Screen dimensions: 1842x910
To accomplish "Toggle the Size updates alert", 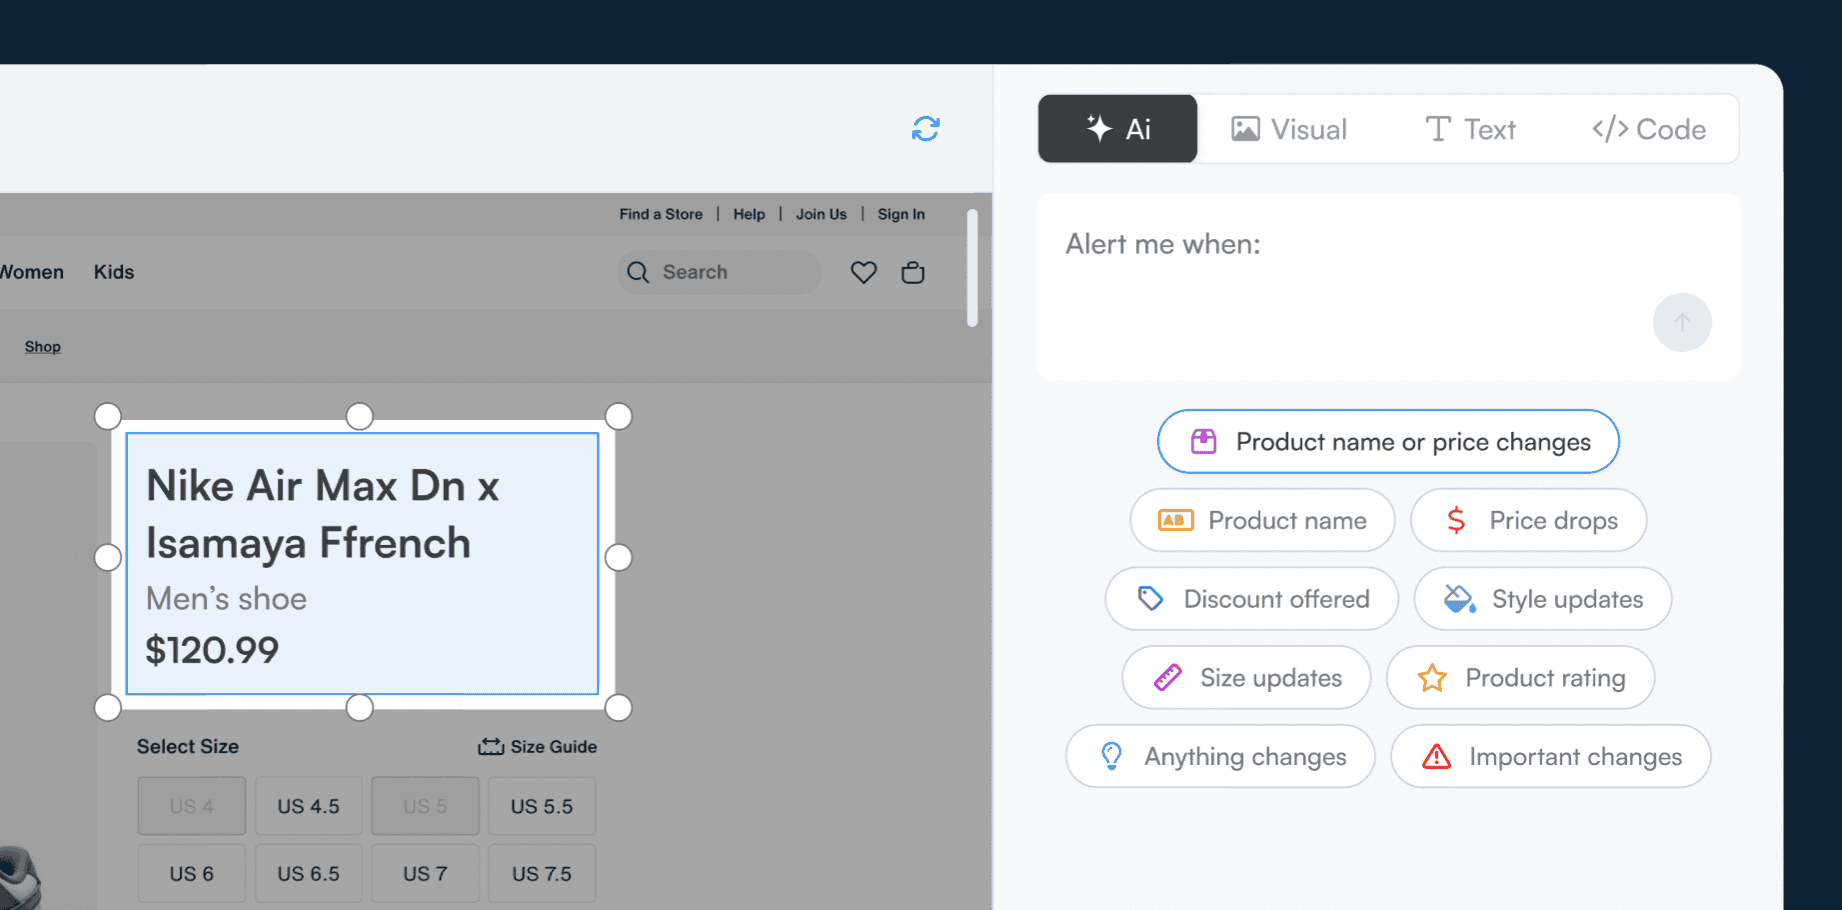I will coord(1246,677).
